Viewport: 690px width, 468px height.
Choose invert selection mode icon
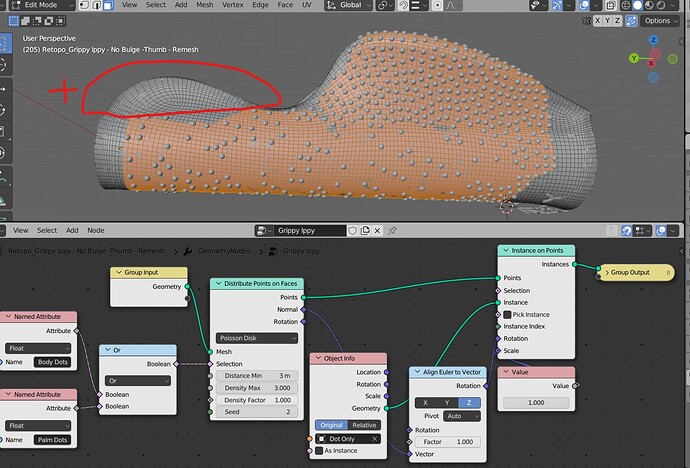[49, 21]
